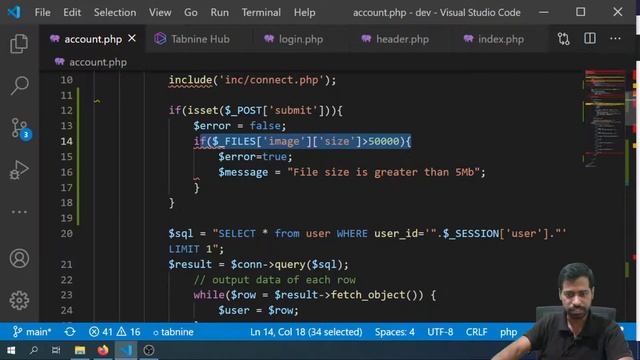
Task: Open the View menu
Action: point(160,13)
